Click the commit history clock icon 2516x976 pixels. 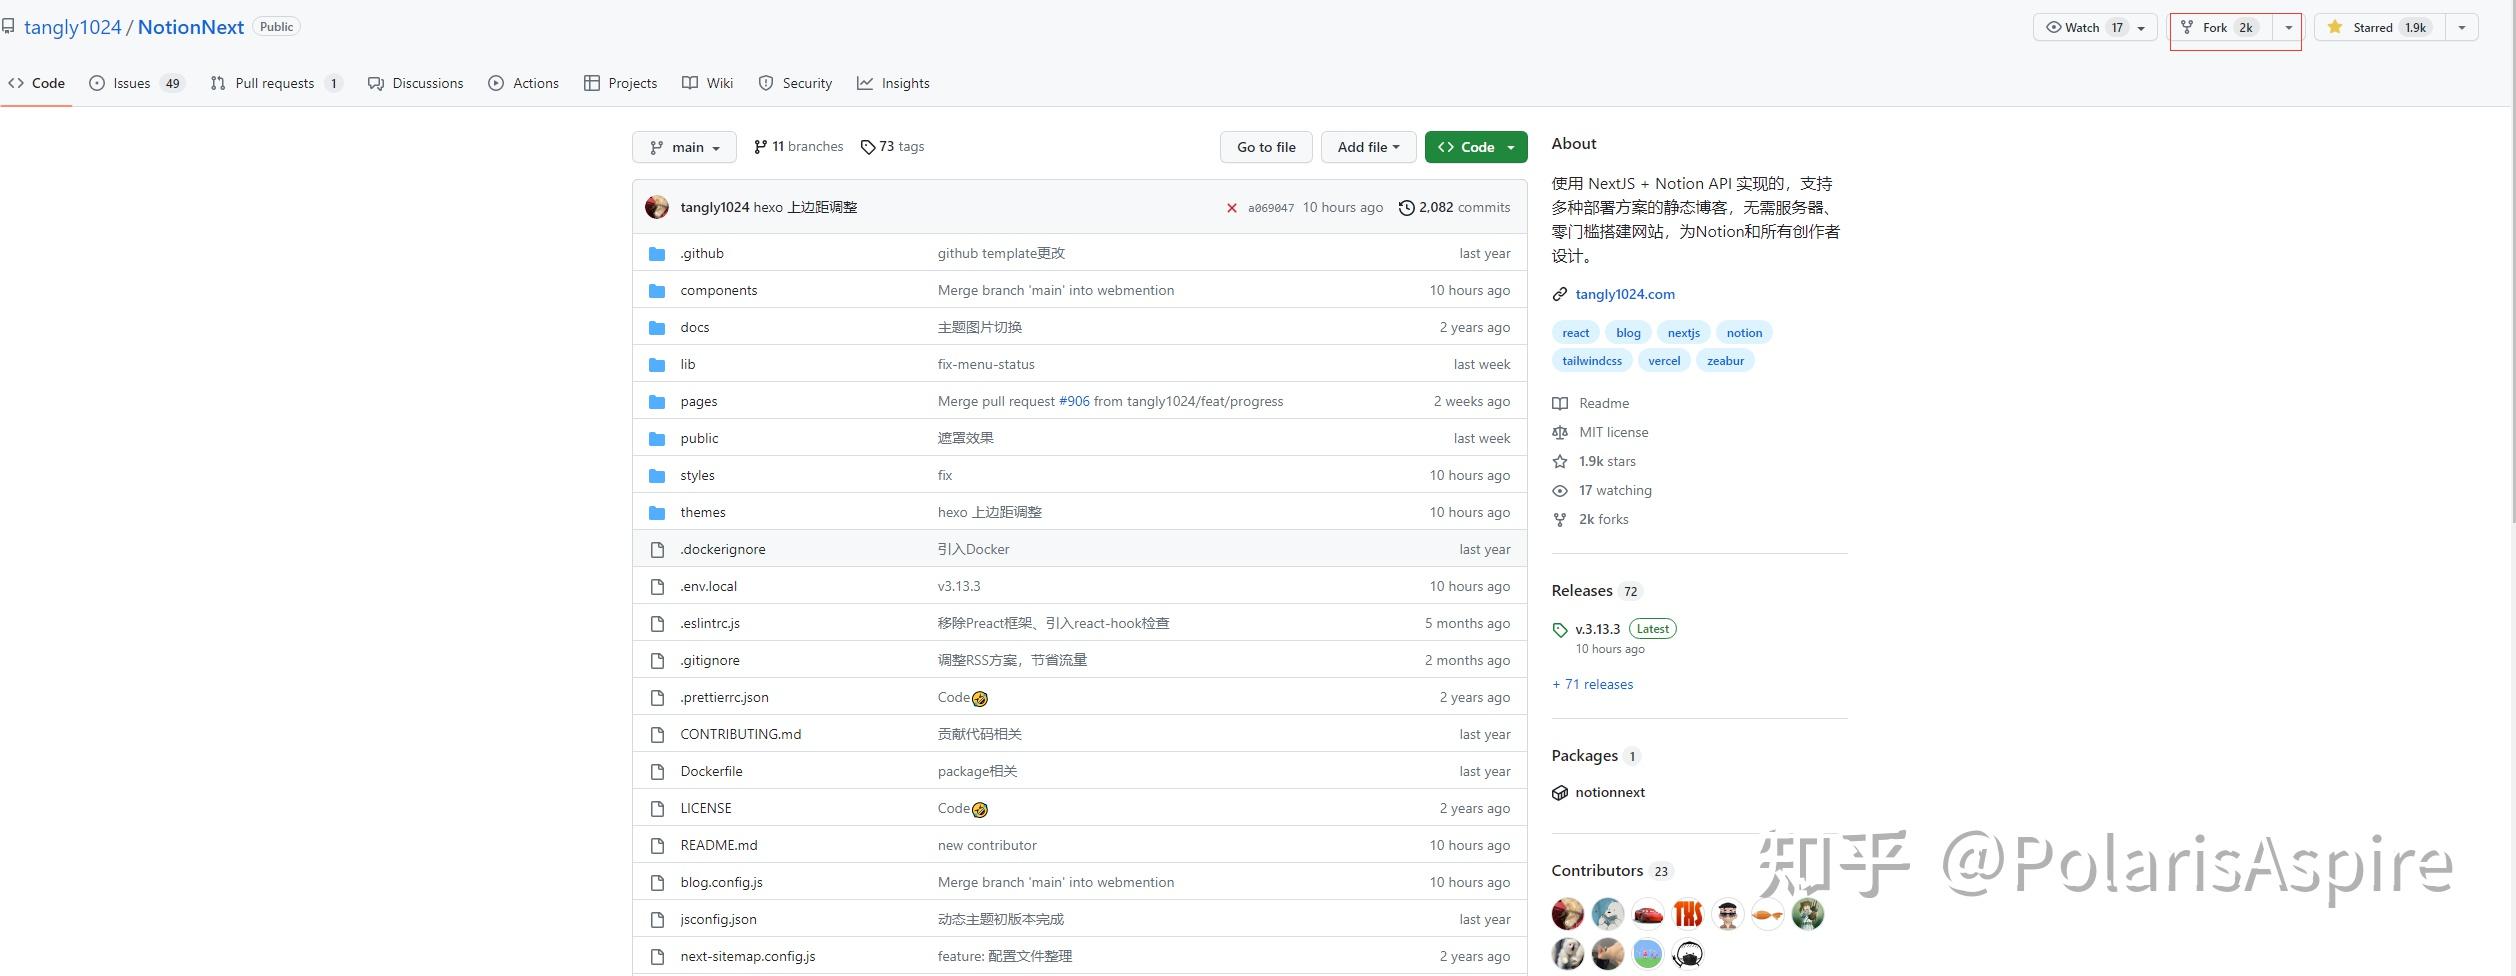pos(1406,208)
